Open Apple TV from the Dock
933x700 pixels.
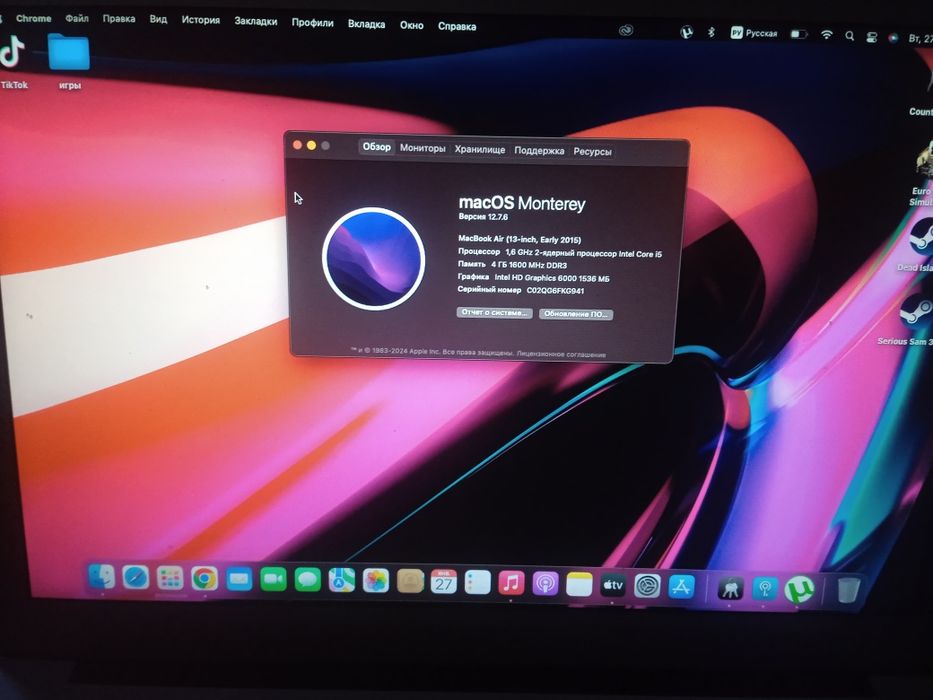click(613, 585)
